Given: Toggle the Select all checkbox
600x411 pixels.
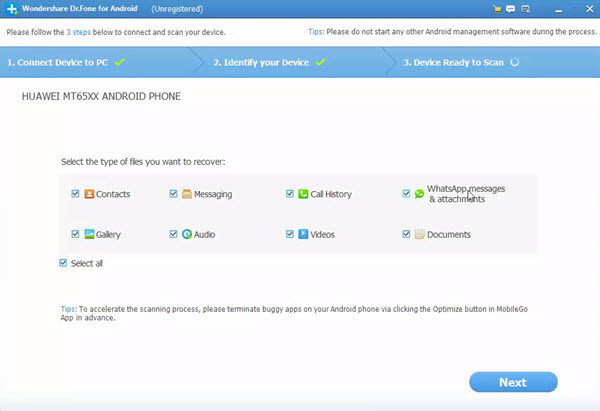Looking at the screenshot, I should pyautogui.click(x=63, y=263).
